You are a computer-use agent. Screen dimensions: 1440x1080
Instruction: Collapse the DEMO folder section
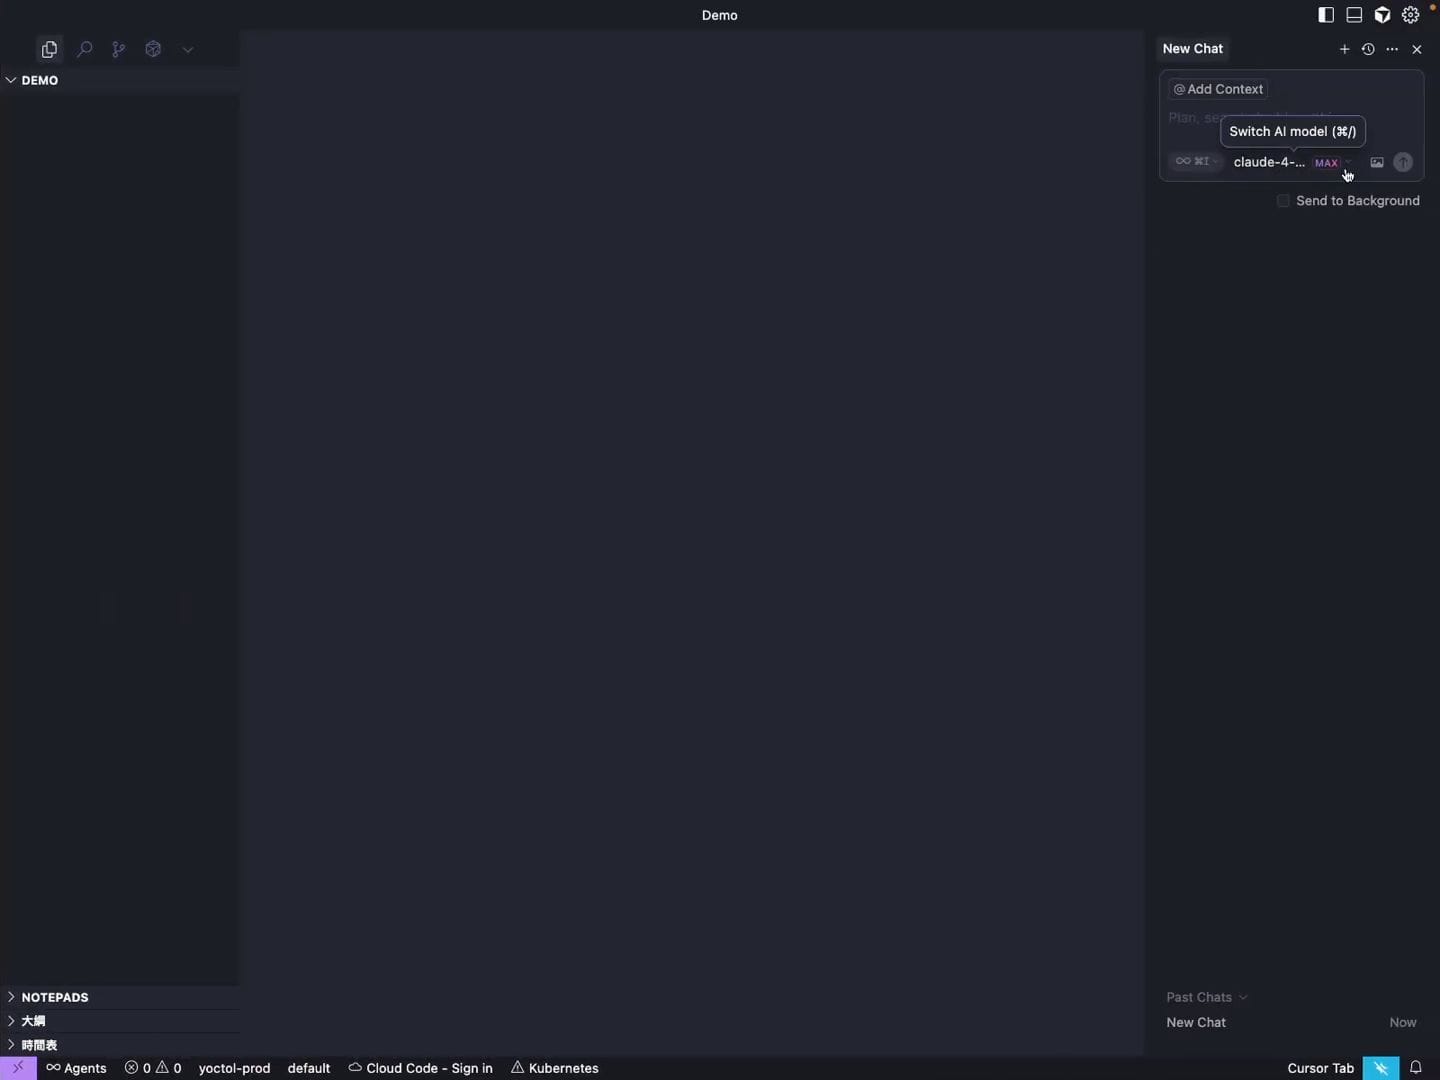point(39,80)
